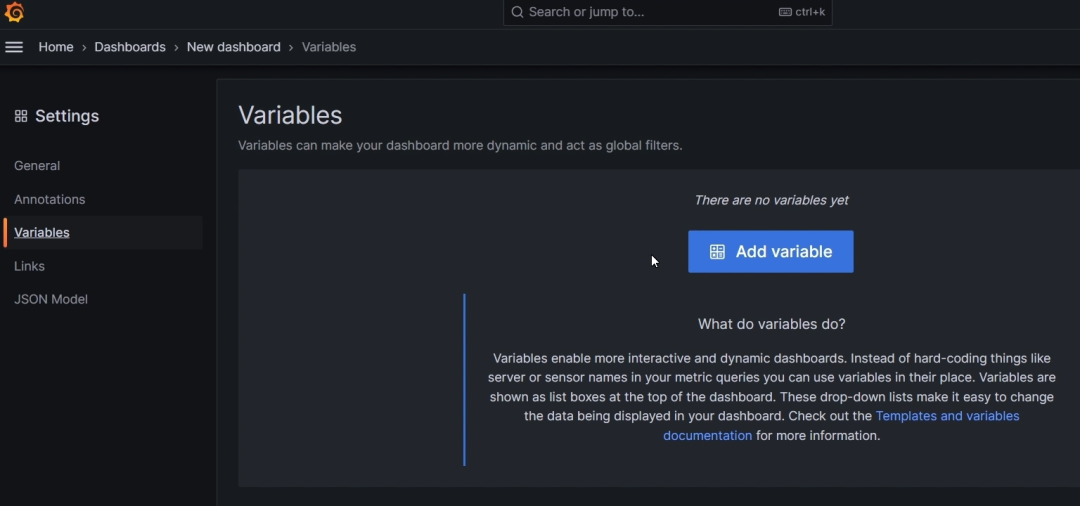Go to Home breadcrumb
Image resolution: width=1080 pixels, height=506 pixels.
[x=56, y=47]
